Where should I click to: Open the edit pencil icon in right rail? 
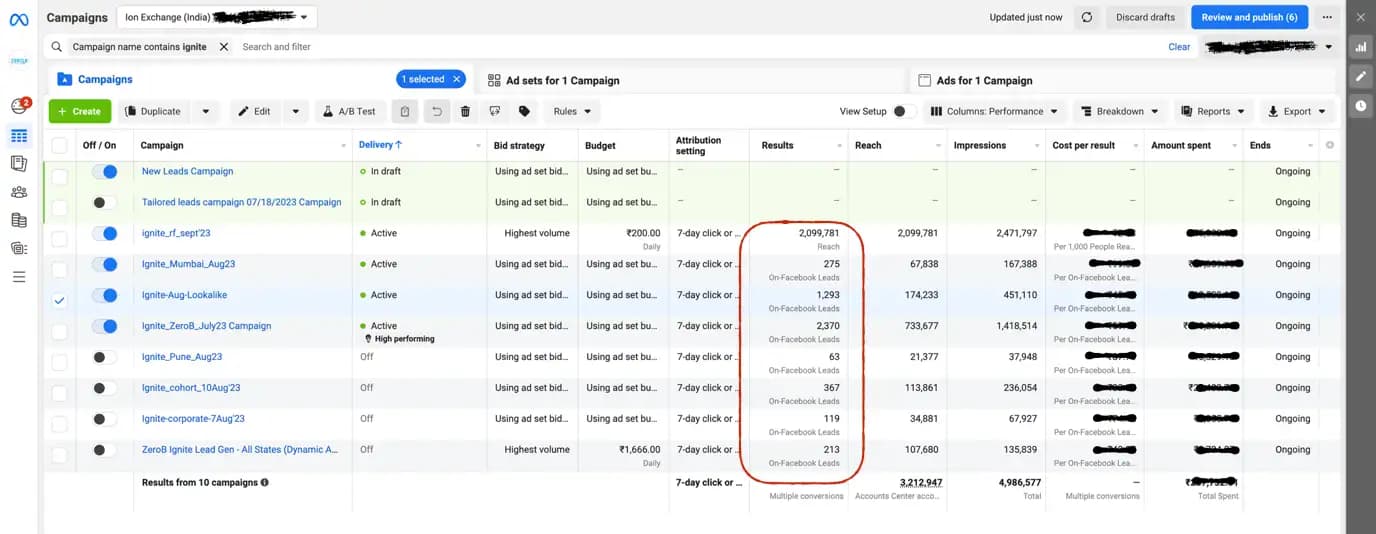[1360, 76]
